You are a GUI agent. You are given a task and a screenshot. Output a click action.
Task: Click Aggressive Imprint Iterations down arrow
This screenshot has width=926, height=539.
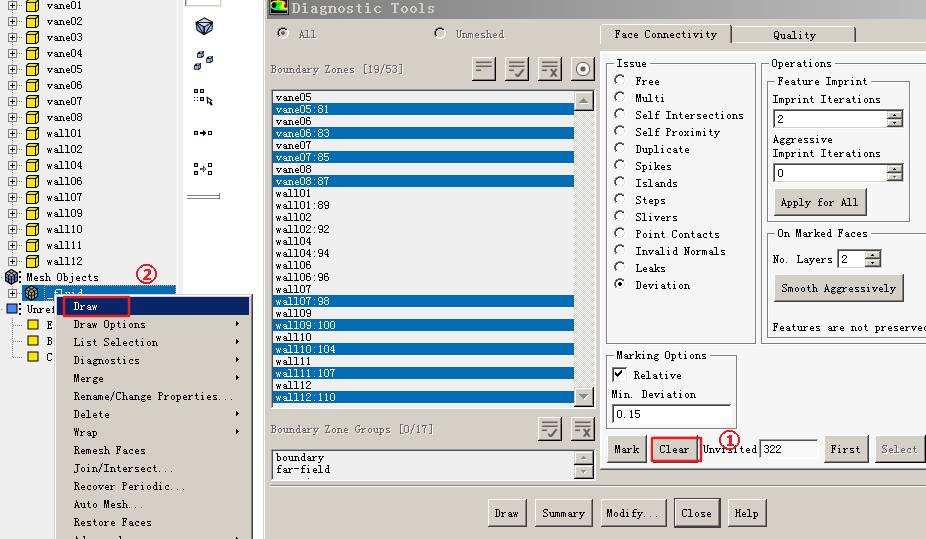pyautogui.click(x=895, y=177)
